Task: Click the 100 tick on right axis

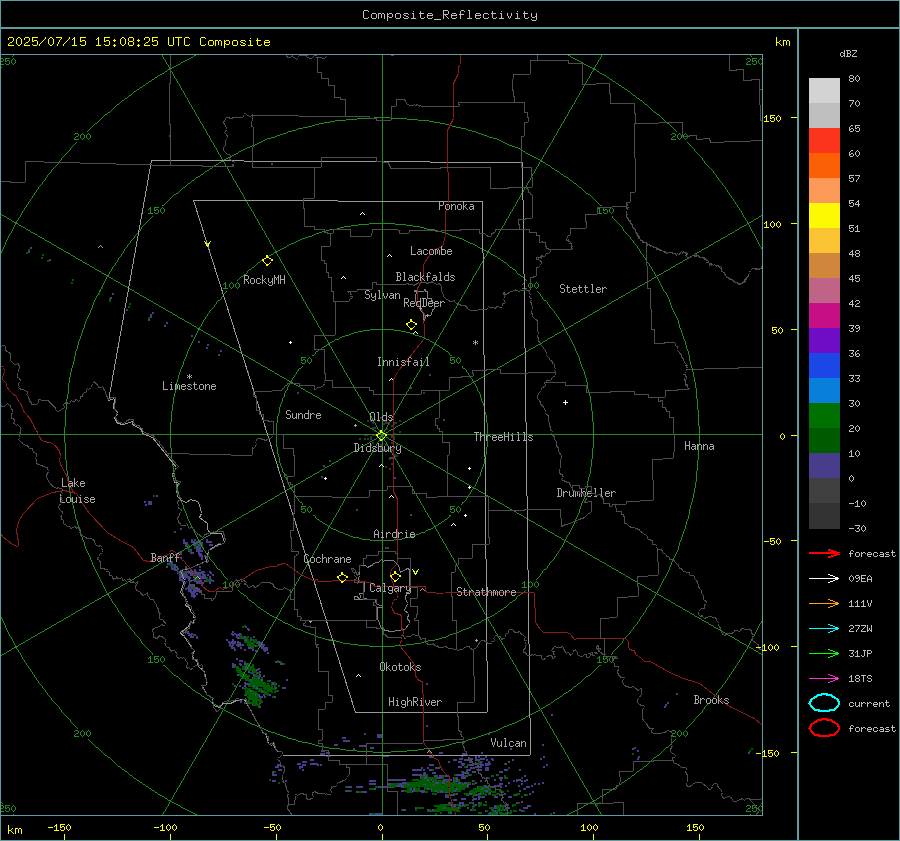Action: (773, 224)
